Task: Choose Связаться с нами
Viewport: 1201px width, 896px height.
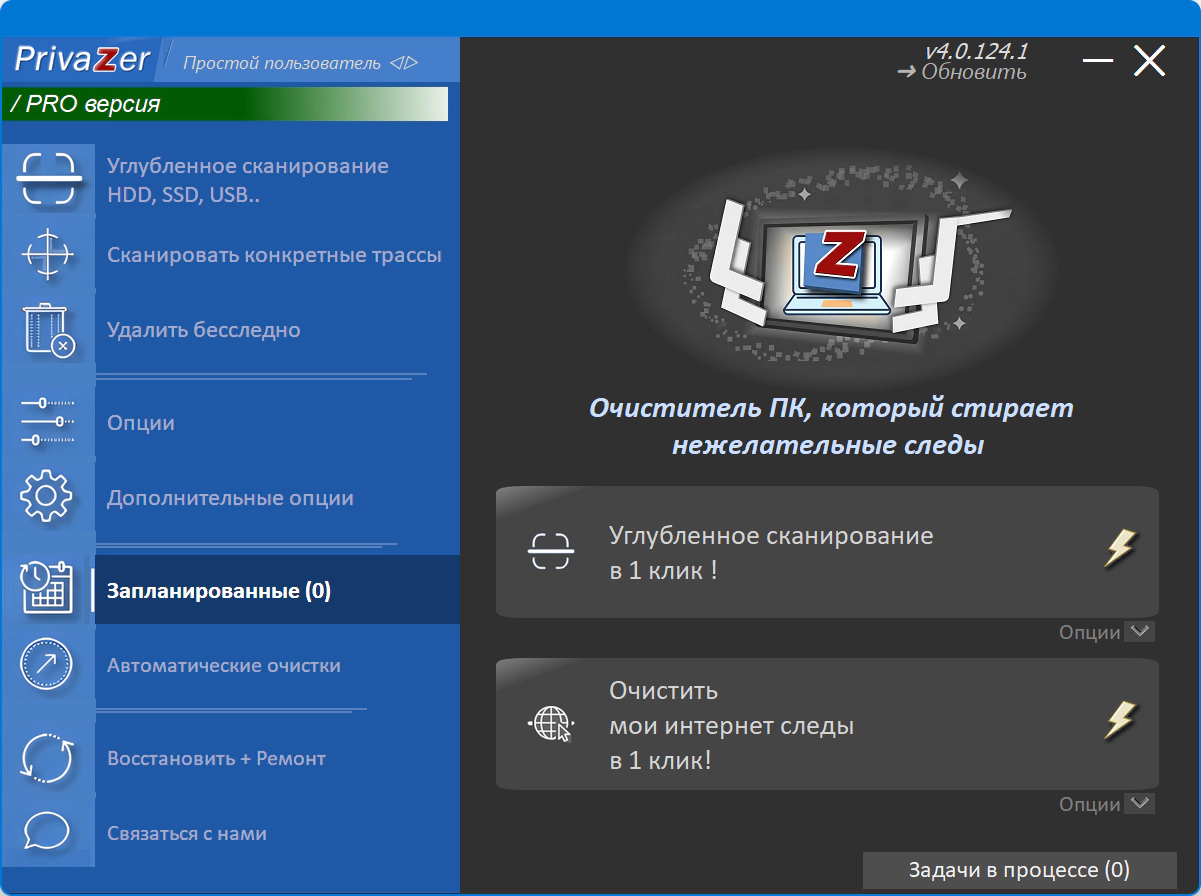Action: tap(187, 833)
